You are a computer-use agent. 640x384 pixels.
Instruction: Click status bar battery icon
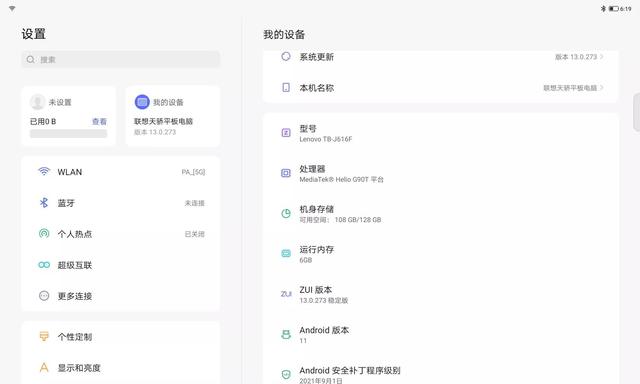tap(613, 8)
